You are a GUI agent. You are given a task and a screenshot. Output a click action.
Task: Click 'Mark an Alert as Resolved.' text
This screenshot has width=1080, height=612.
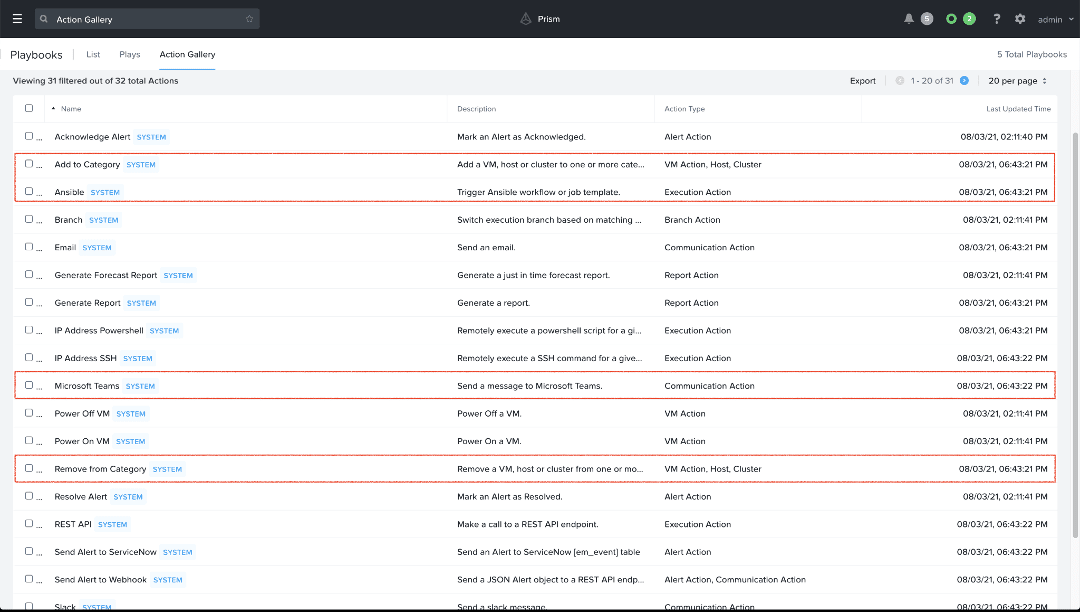510,496
